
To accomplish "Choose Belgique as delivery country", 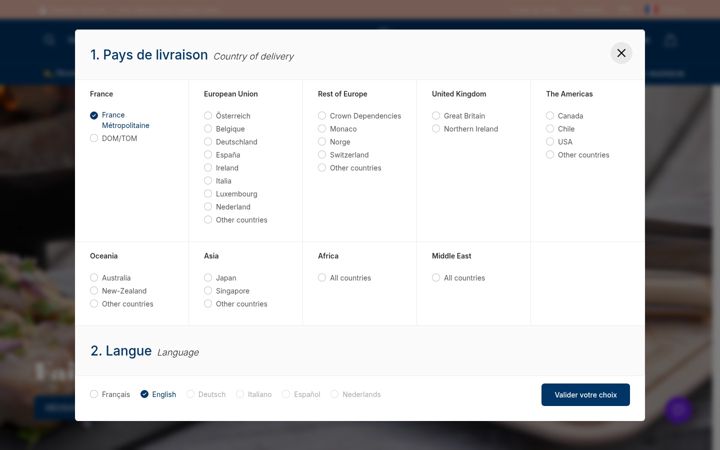I will (x=224, y=129).
